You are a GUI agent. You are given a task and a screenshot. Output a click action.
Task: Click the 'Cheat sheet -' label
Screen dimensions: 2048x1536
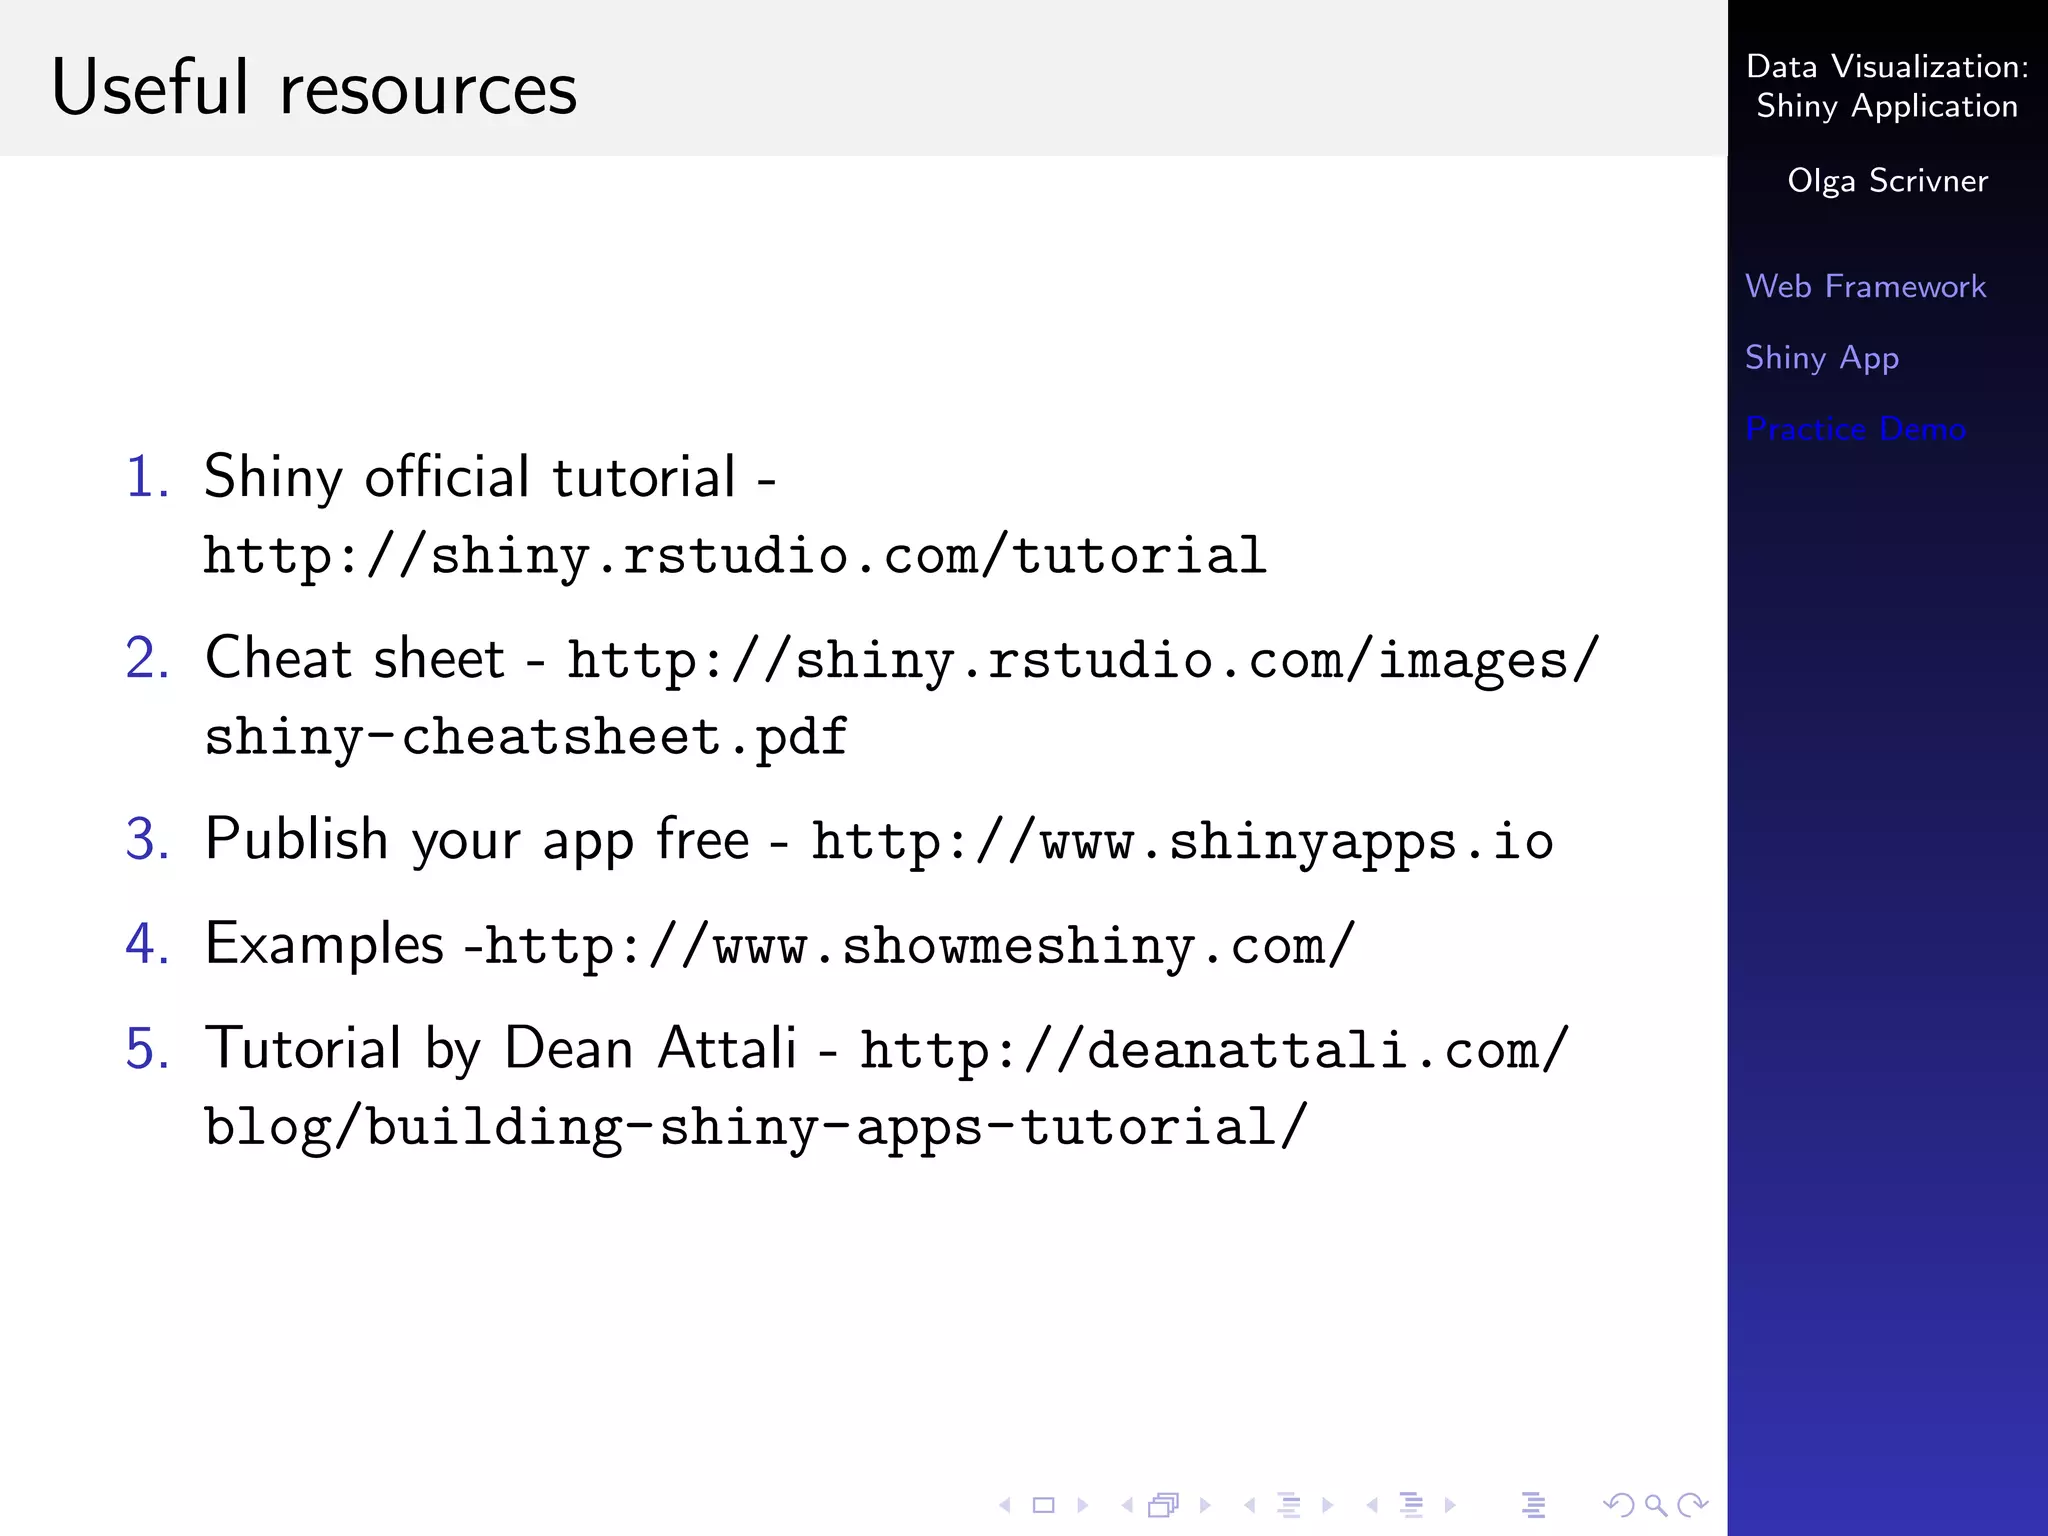(x=374, y=659)
